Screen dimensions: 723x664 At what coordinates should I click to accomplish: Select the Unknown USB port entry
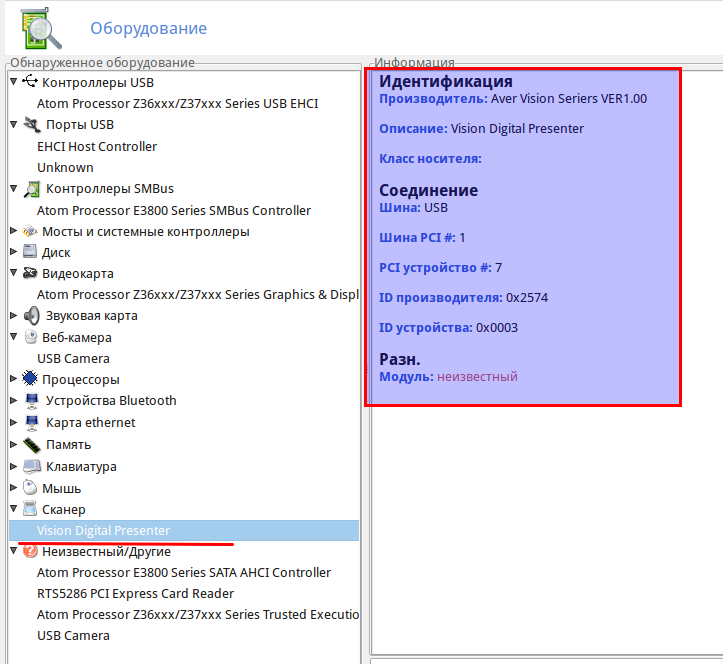point(65,167)
